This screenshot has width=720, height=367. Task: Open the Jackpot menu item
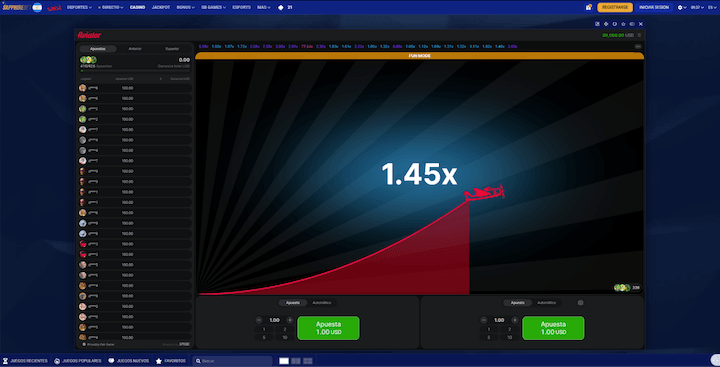tap(161, 7)
